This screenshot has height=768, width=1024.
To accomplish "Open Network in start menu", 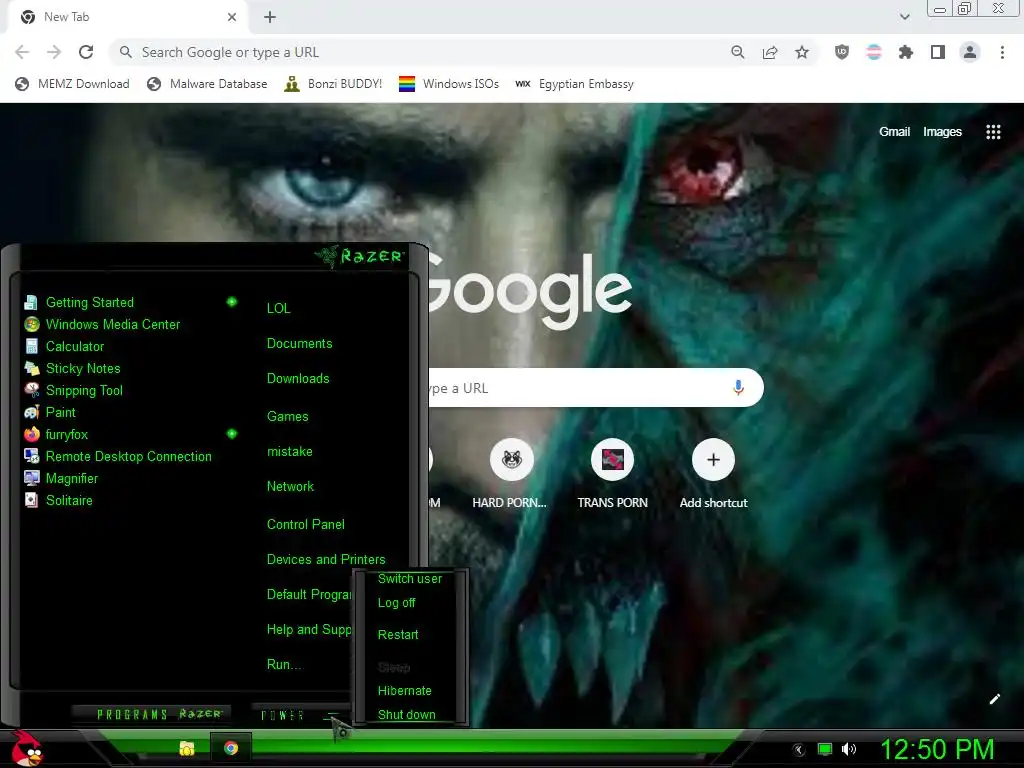I will pos(290,487).
